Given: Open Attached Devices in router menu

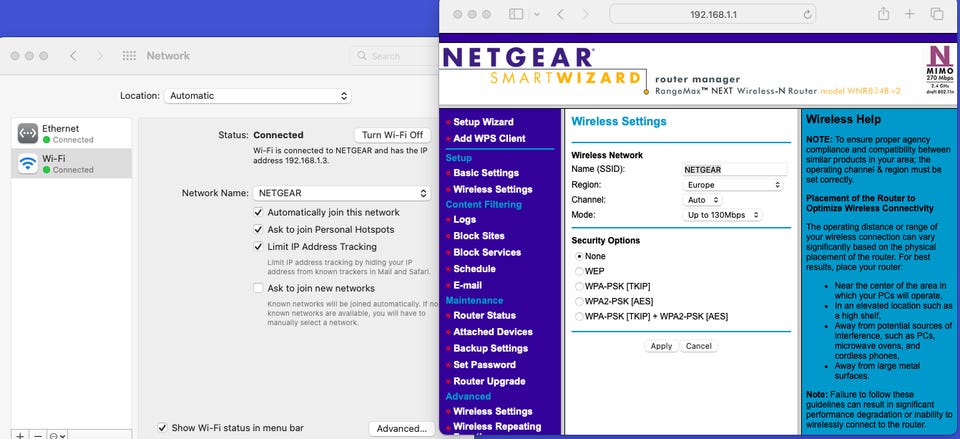Looking at the screenshot, I should tap(493, 332).
